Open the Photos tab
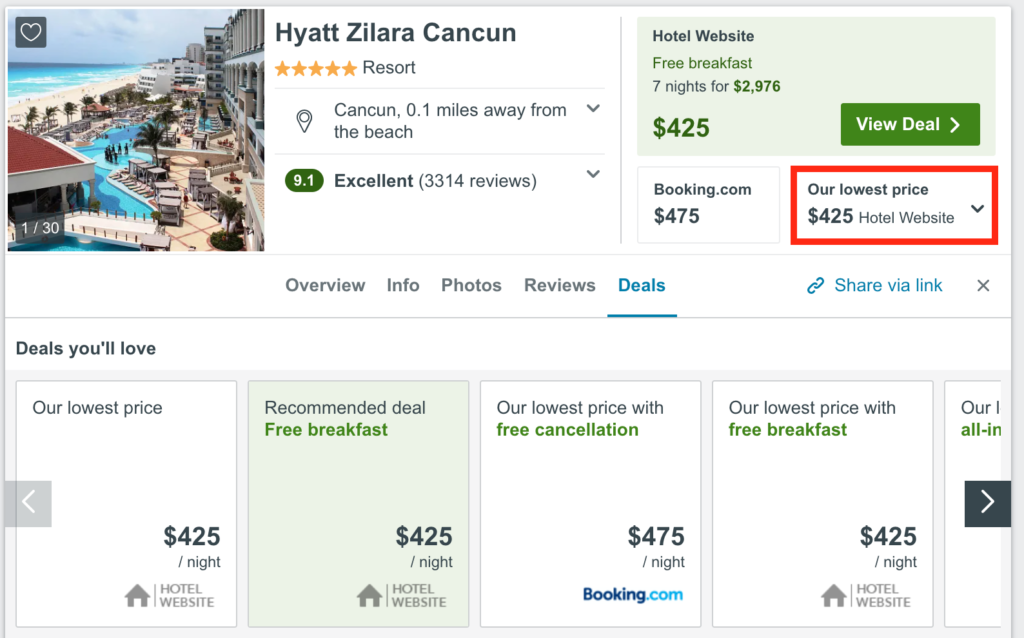1024x638 pixels. pyautogui.click(x=471, y=286)
